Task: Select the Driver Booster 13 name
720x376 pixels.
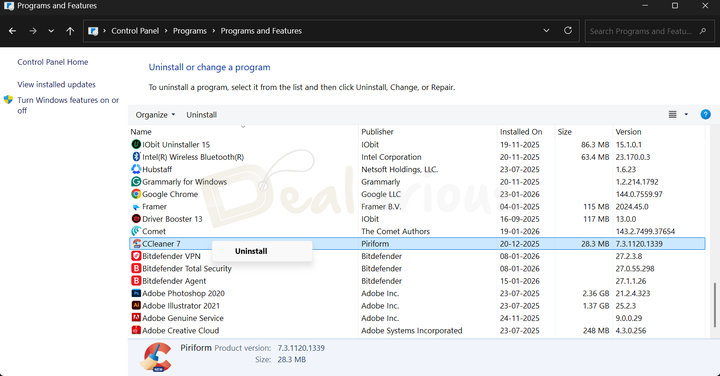Action: coord(172,219)
